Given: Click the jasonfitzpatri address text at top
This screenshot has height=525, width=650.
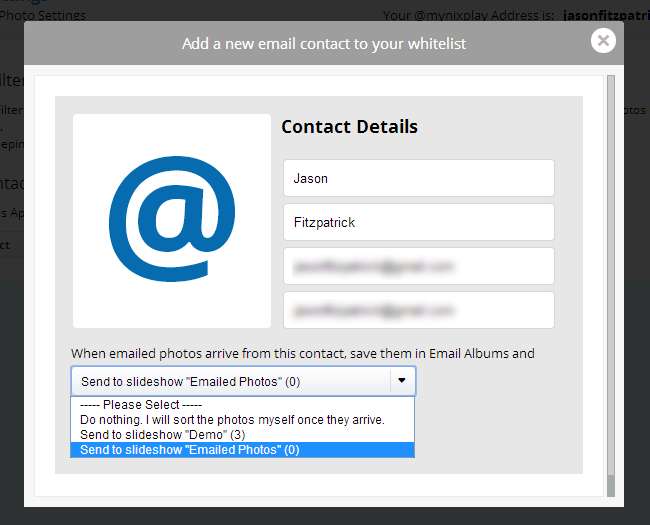Looking at the screenshot, I should [x=606, y=15].
